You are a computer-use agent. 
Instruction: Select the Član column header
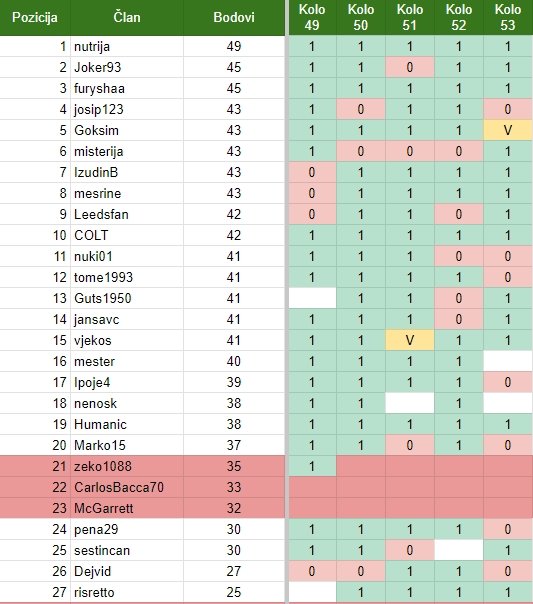(127, 18)
